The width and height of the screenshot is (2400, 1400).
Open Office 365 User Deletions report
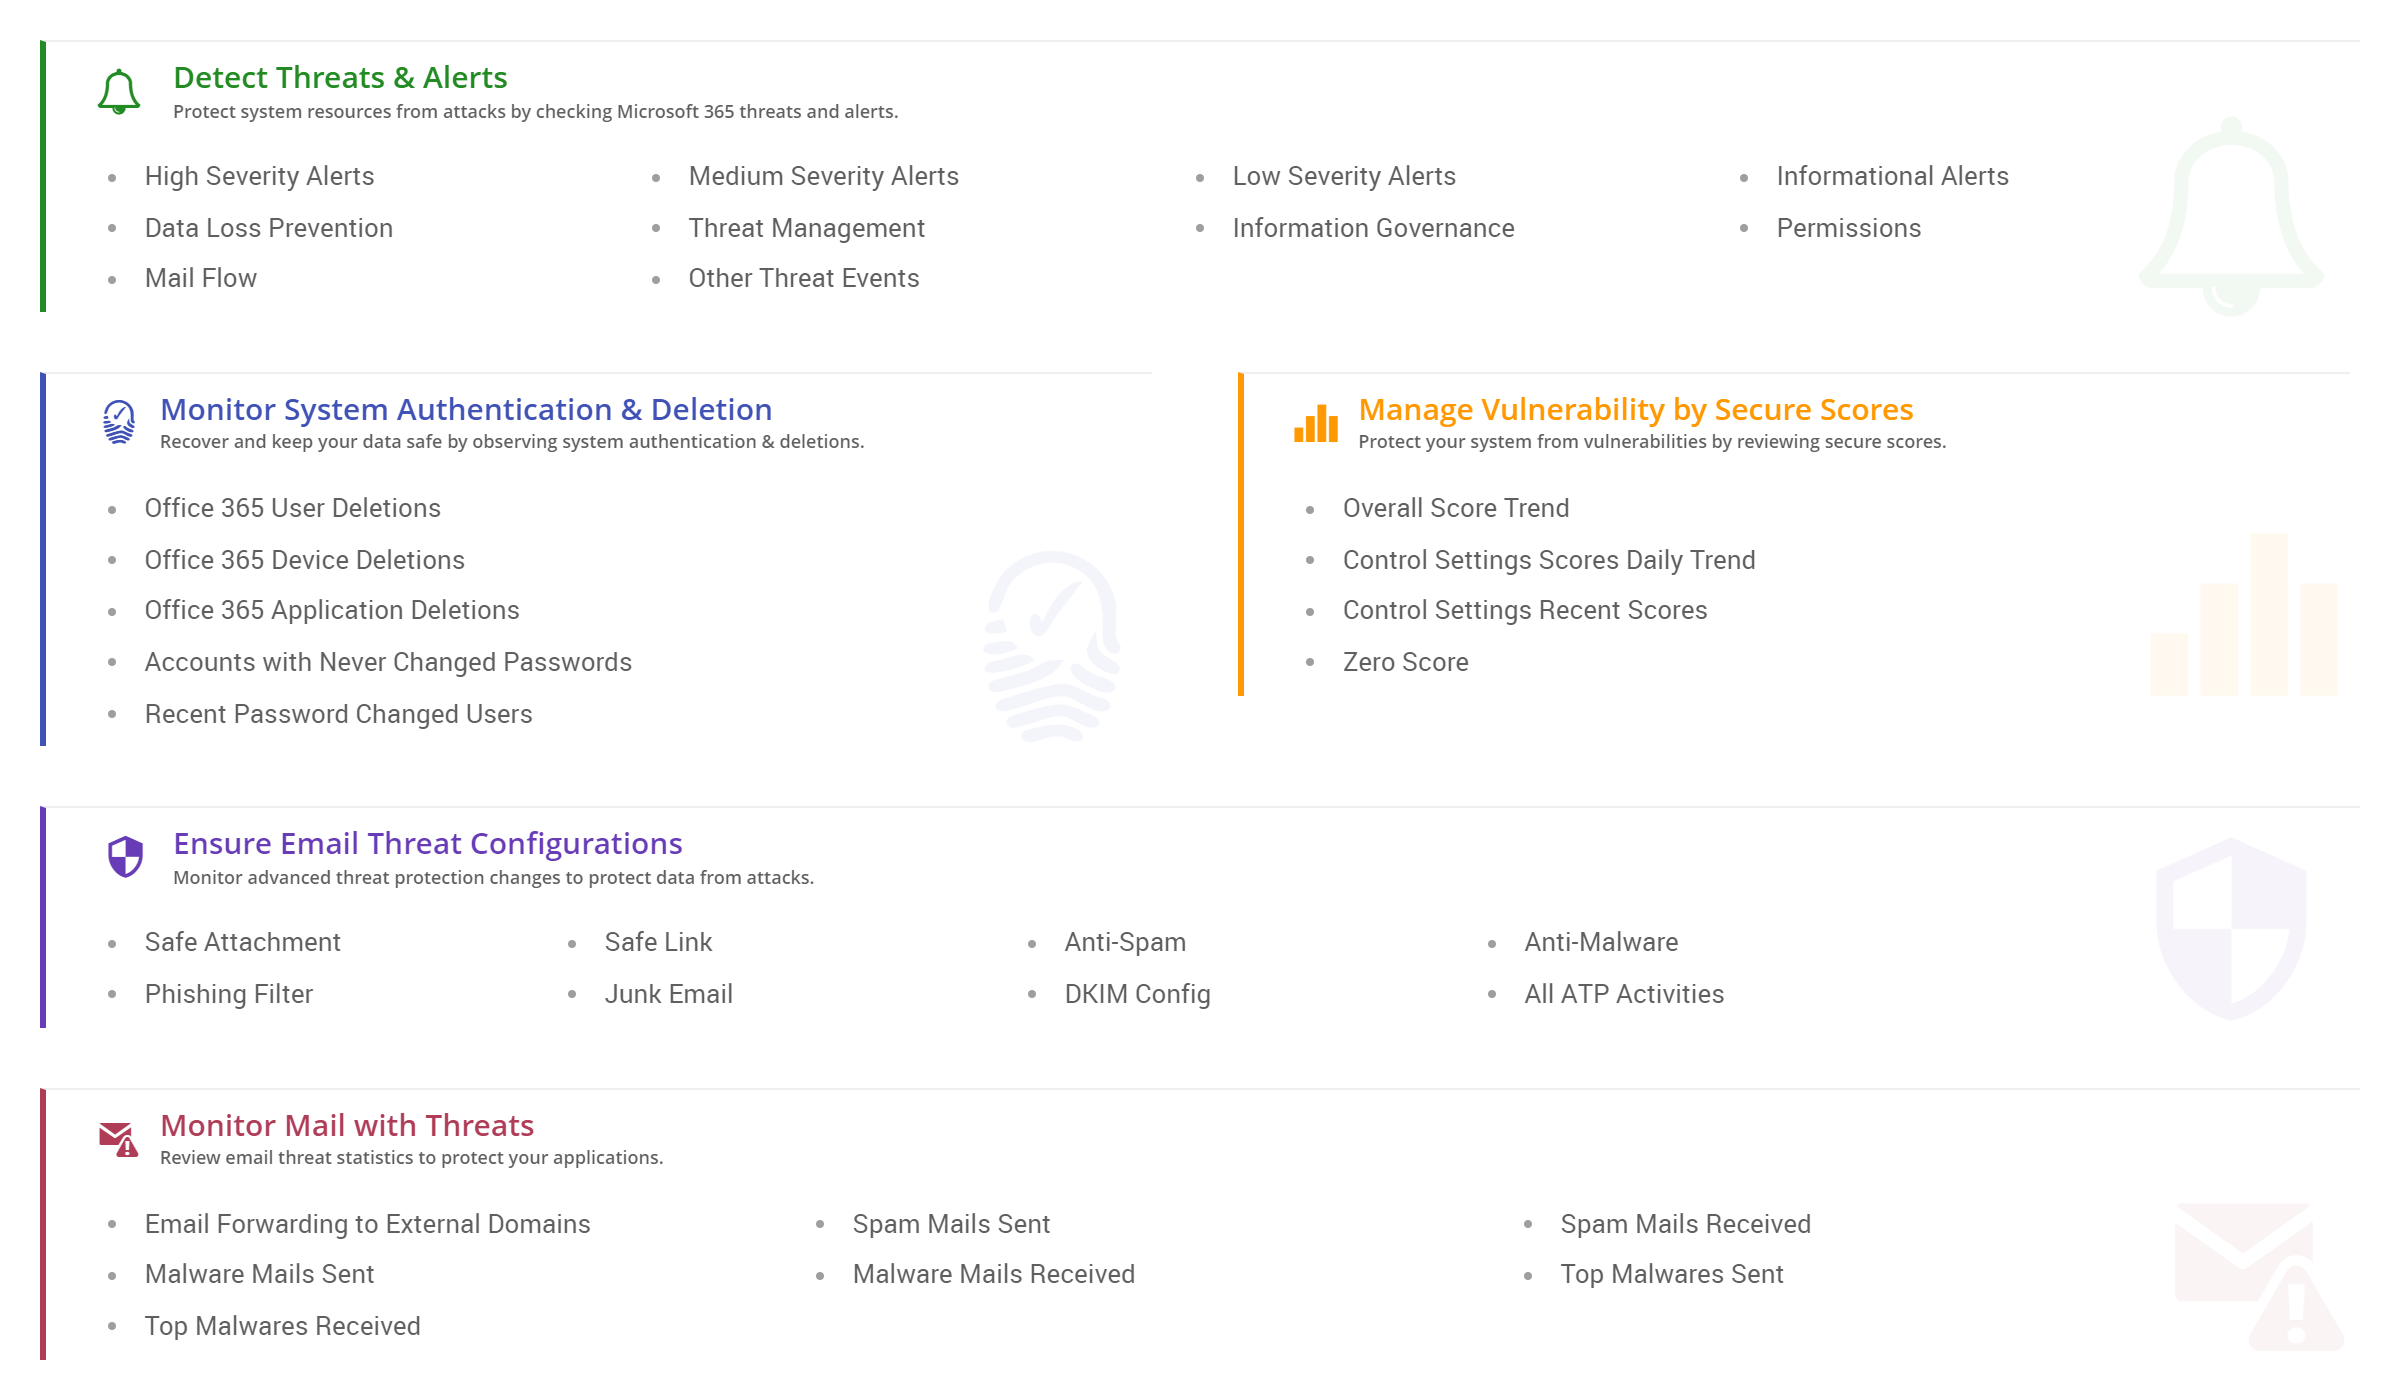292,508
